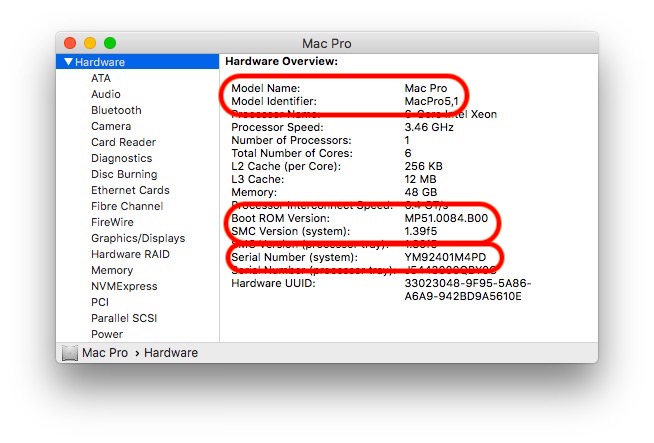Select Card Reader in sidebar
Viewport: 654px width, 443px height.
(x=123, y=142)
